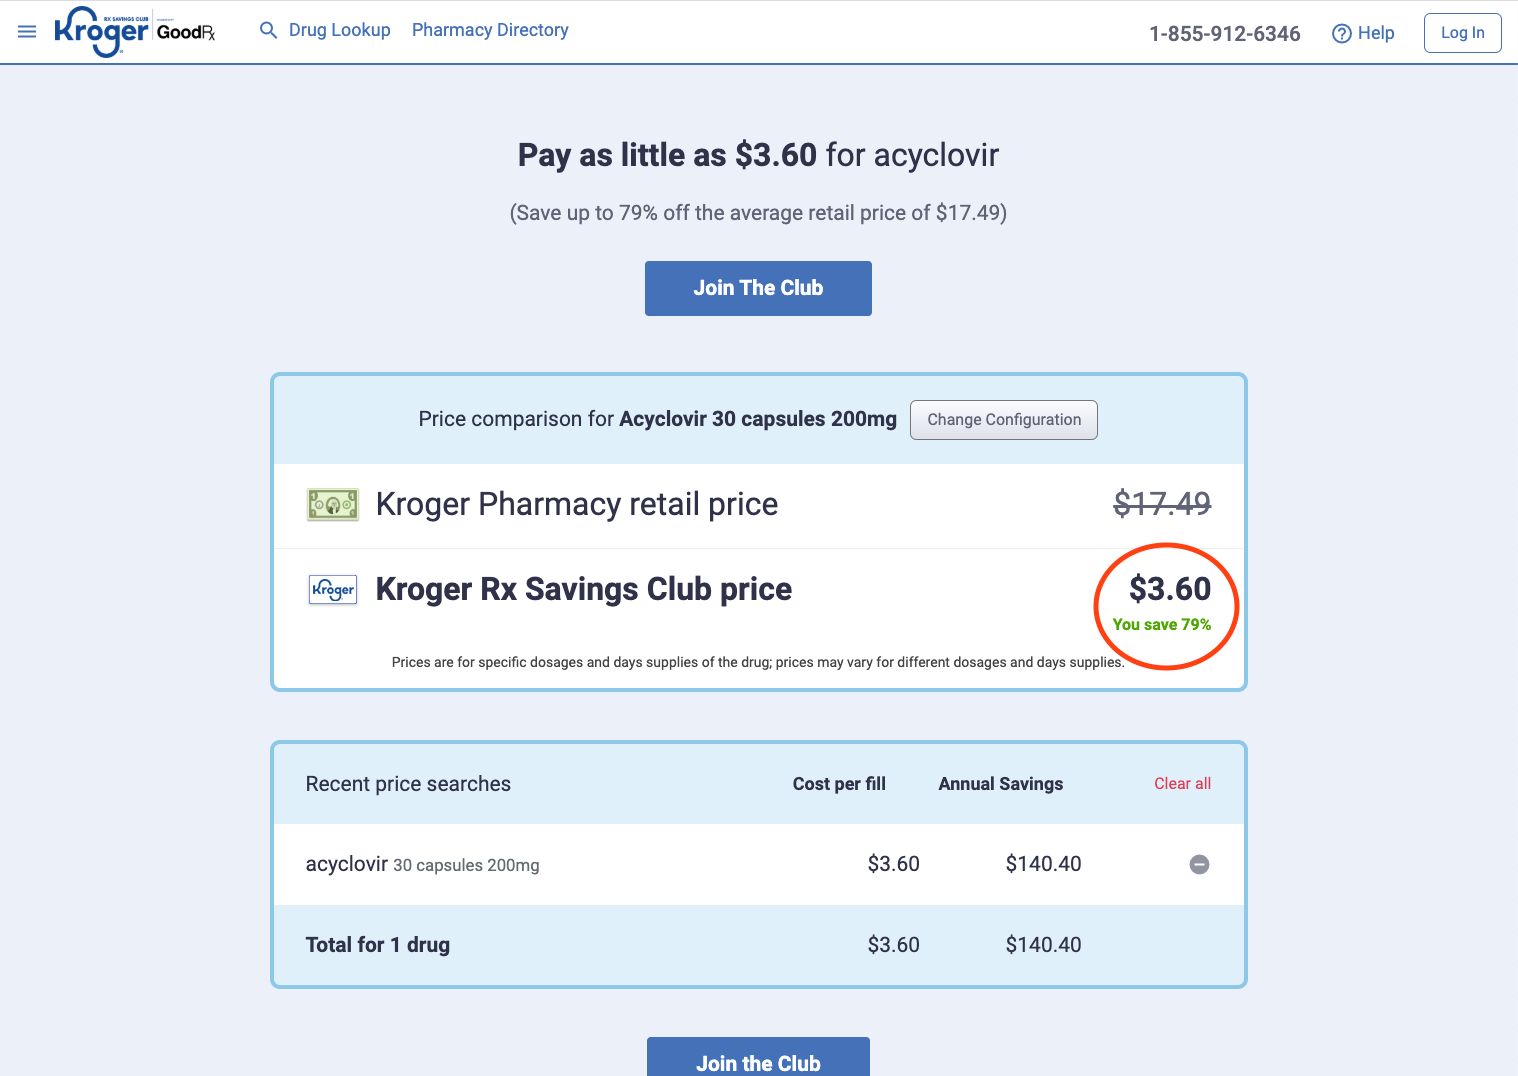Select the acyclovir recent search entry

pos(346,864)
